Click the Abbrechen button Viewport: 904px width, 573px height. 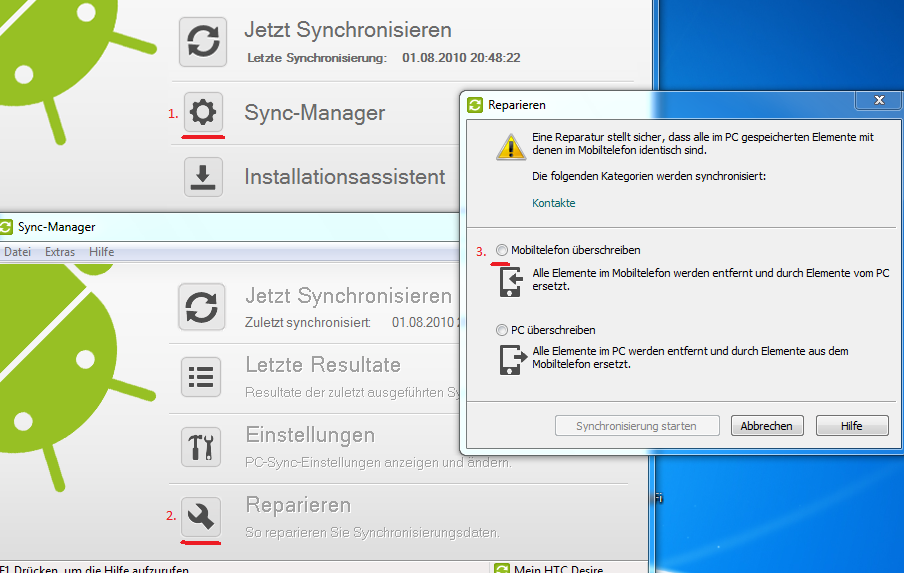pyautogui.click(x=767, y=426)
